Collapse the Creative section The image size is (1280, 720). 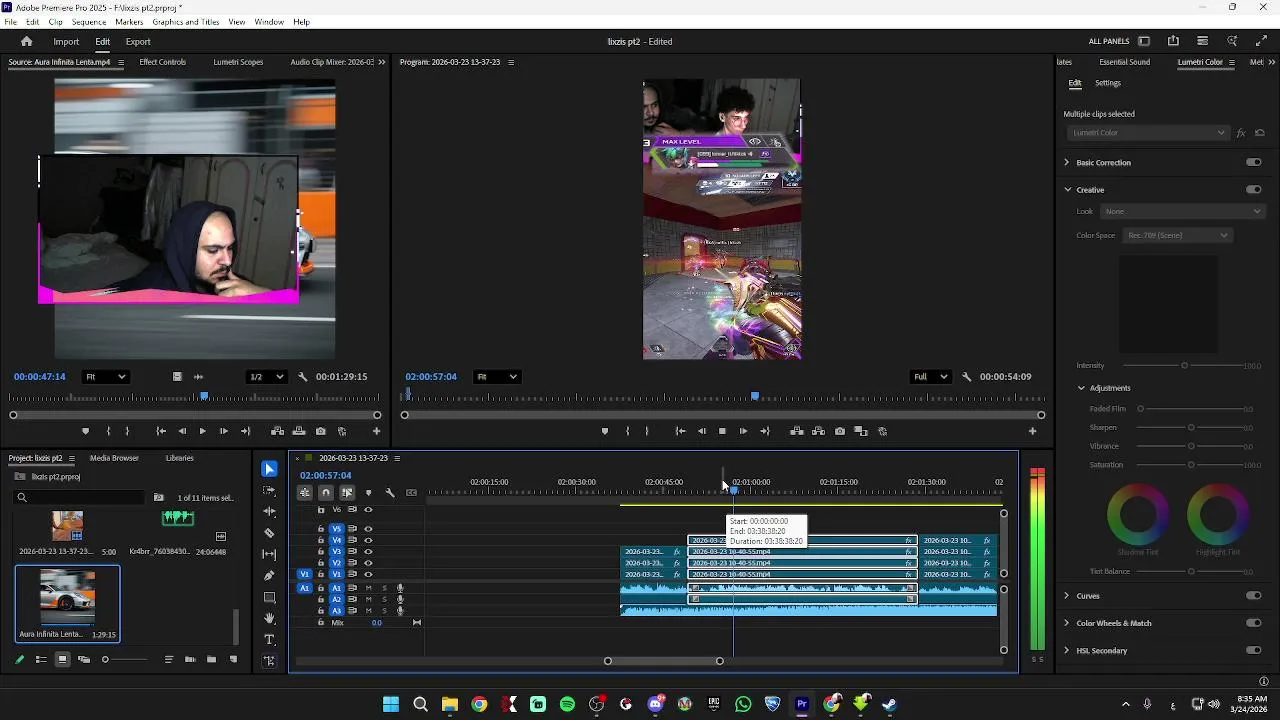point(1067,189)
